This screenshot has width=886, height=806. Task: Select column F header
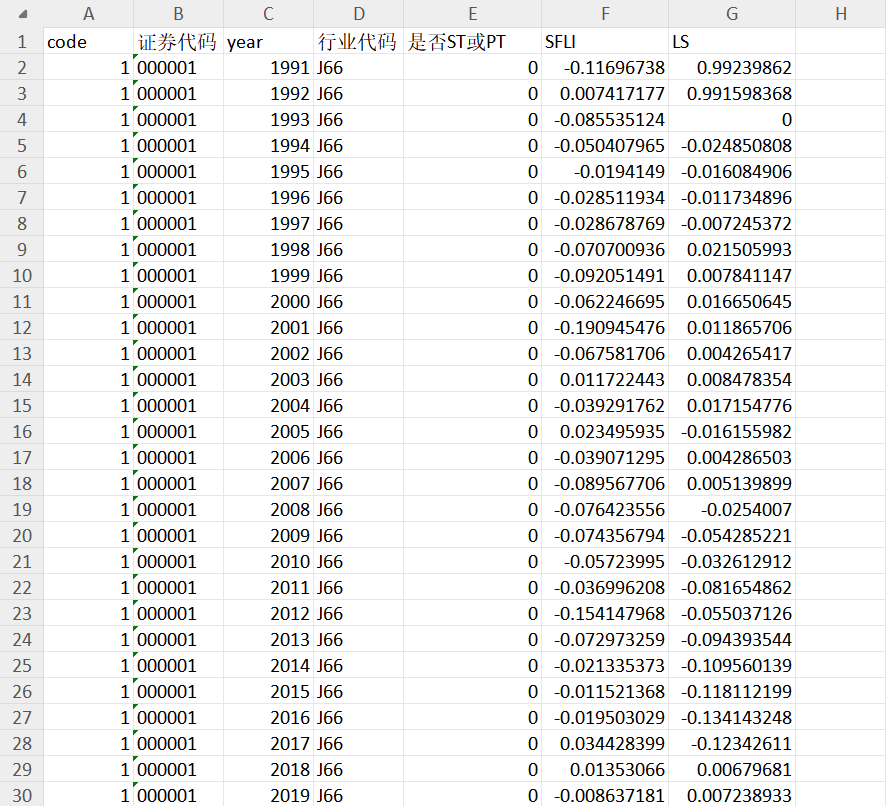605,14
